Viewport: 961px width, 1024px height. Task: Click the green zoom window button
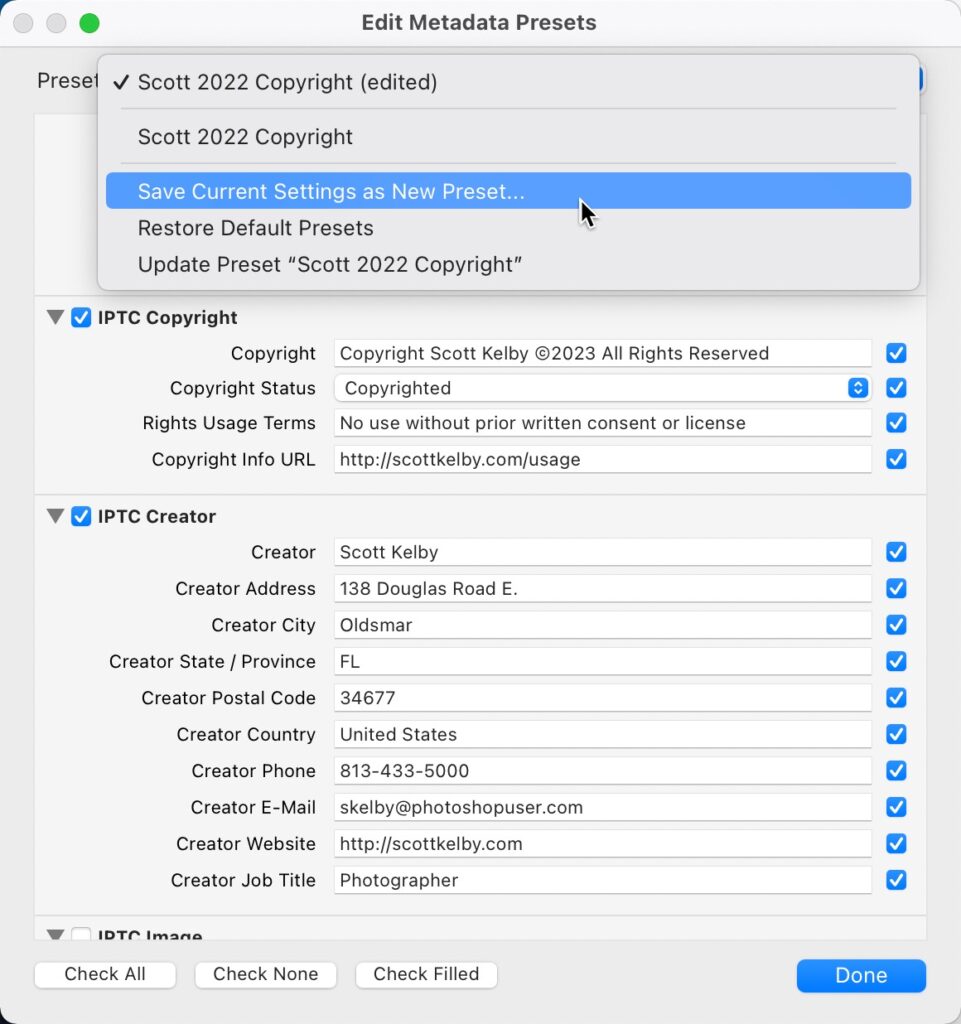pyautogui.click(x=89, y=23)
